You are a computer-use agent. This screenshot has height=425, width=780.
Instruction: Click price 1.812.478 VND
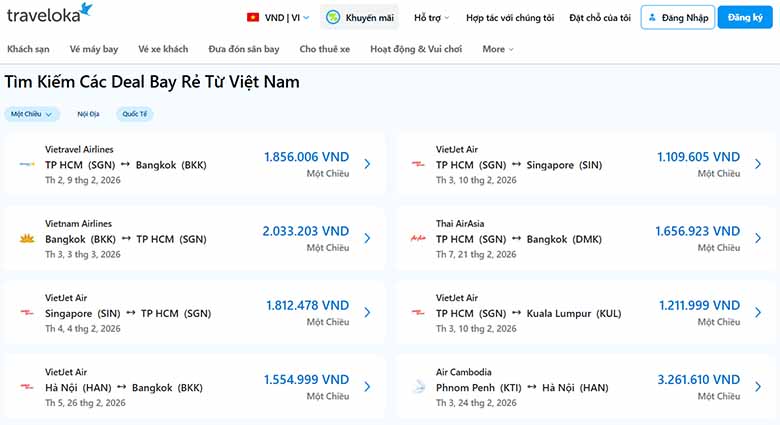tap(307, 305)
